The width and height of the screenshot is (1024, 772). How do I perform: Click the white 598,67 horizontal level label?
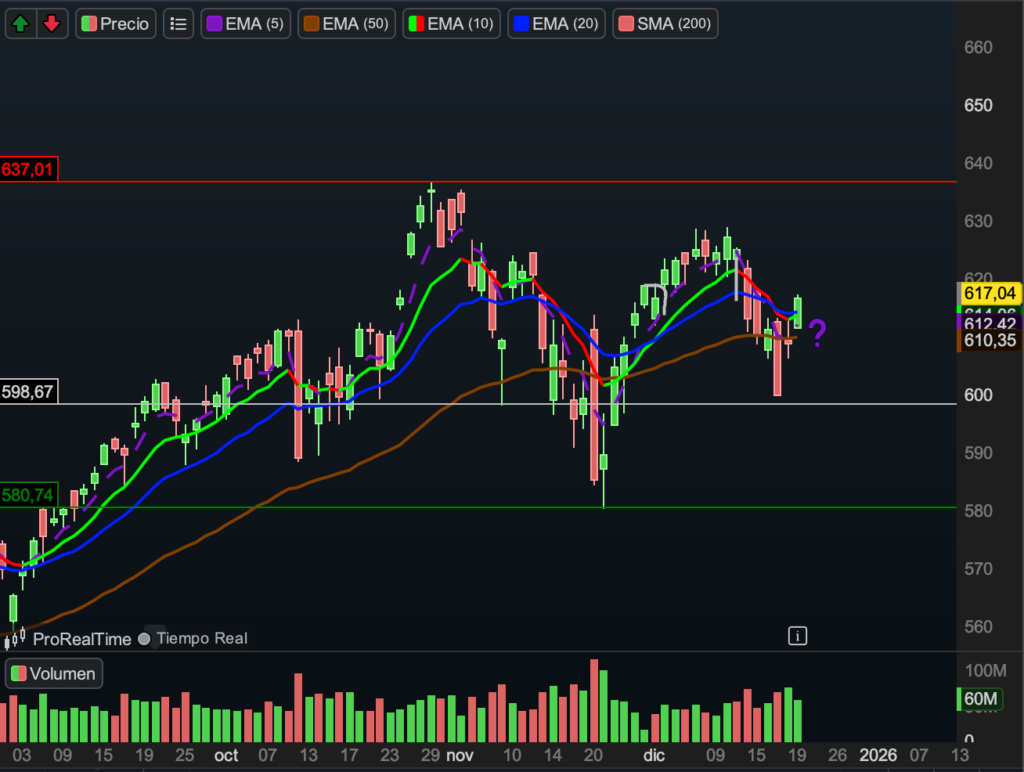(29, 392)
